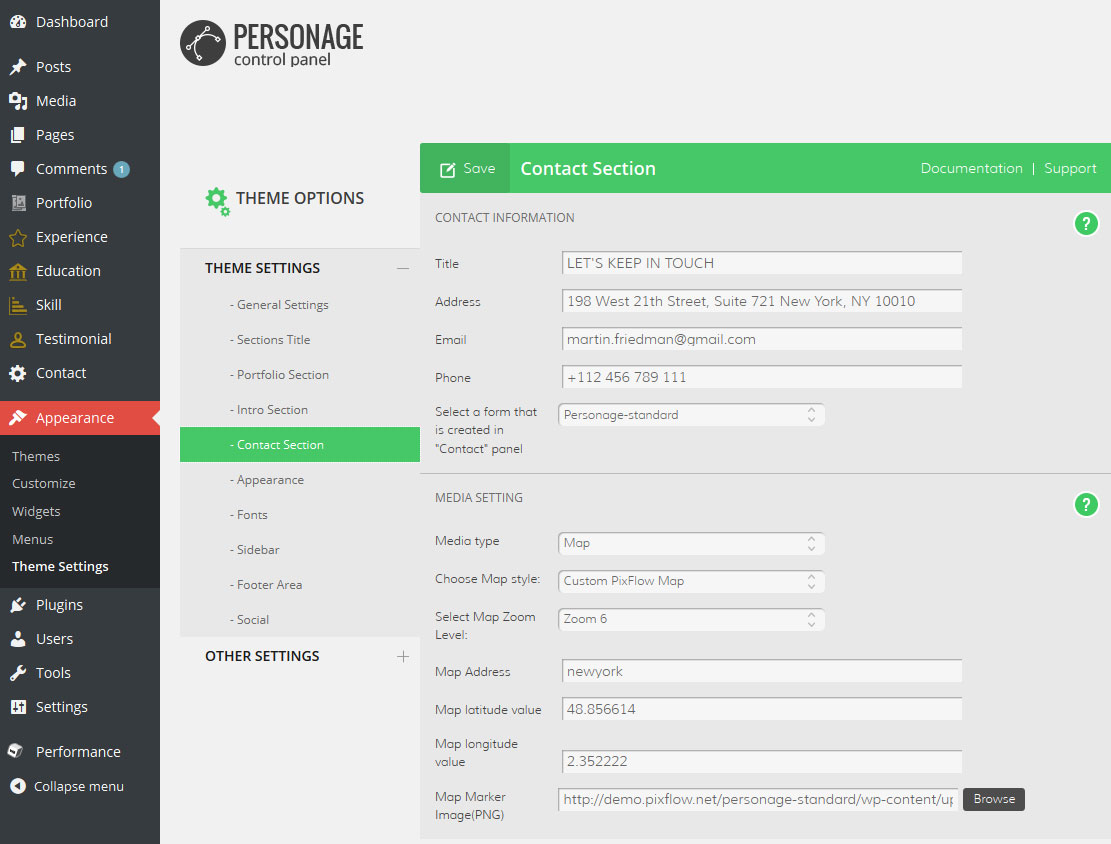Image resolution: width=1111 pixels, height=844 pixels.
Task: Open the Media type dropdown
Action: point(691,543)
